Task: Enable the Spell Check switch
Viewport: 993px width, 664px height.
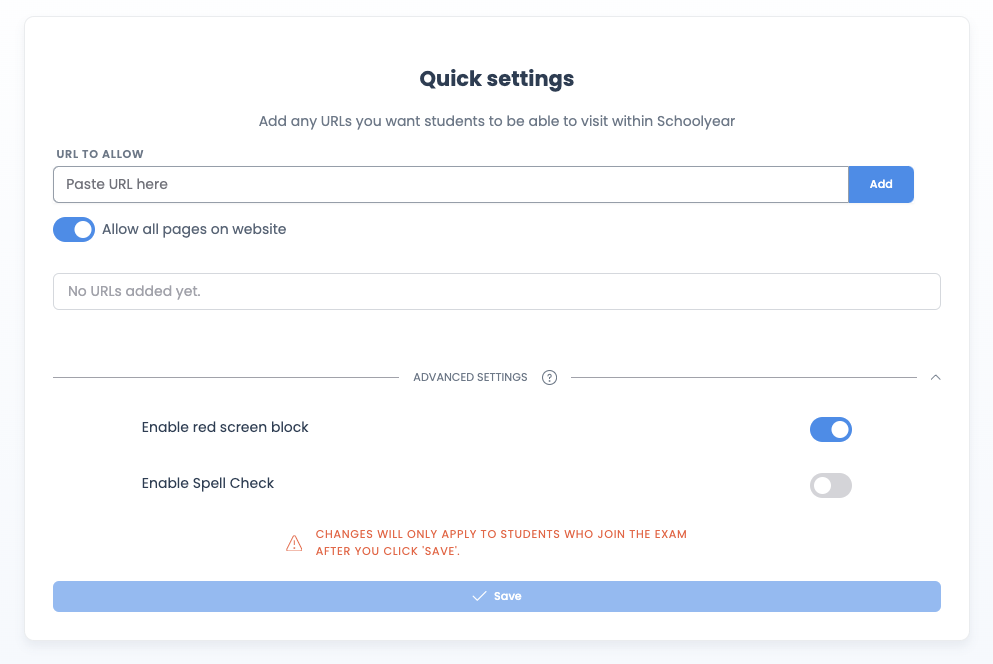Action: point(830,485)
